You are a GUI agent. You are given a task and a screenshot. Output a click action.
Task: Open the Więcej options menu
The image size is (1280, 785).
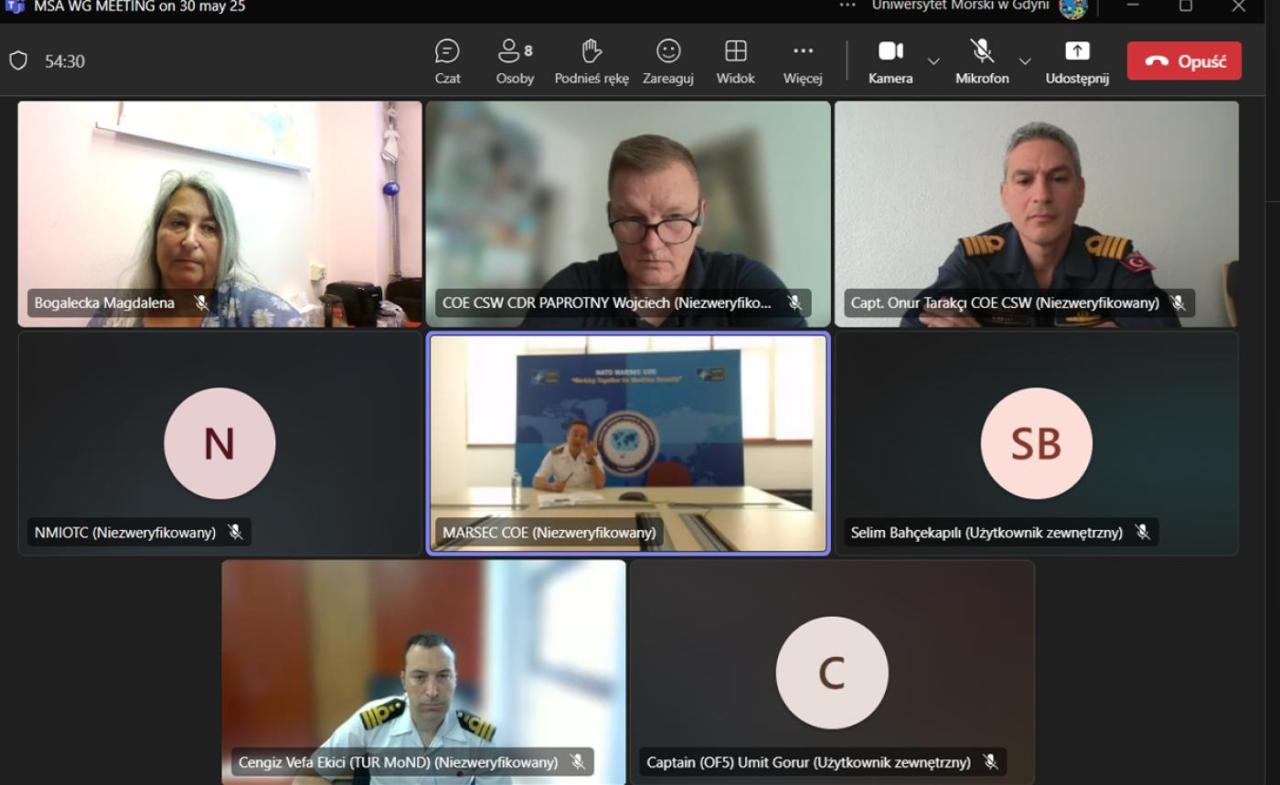tap(802, 61)
